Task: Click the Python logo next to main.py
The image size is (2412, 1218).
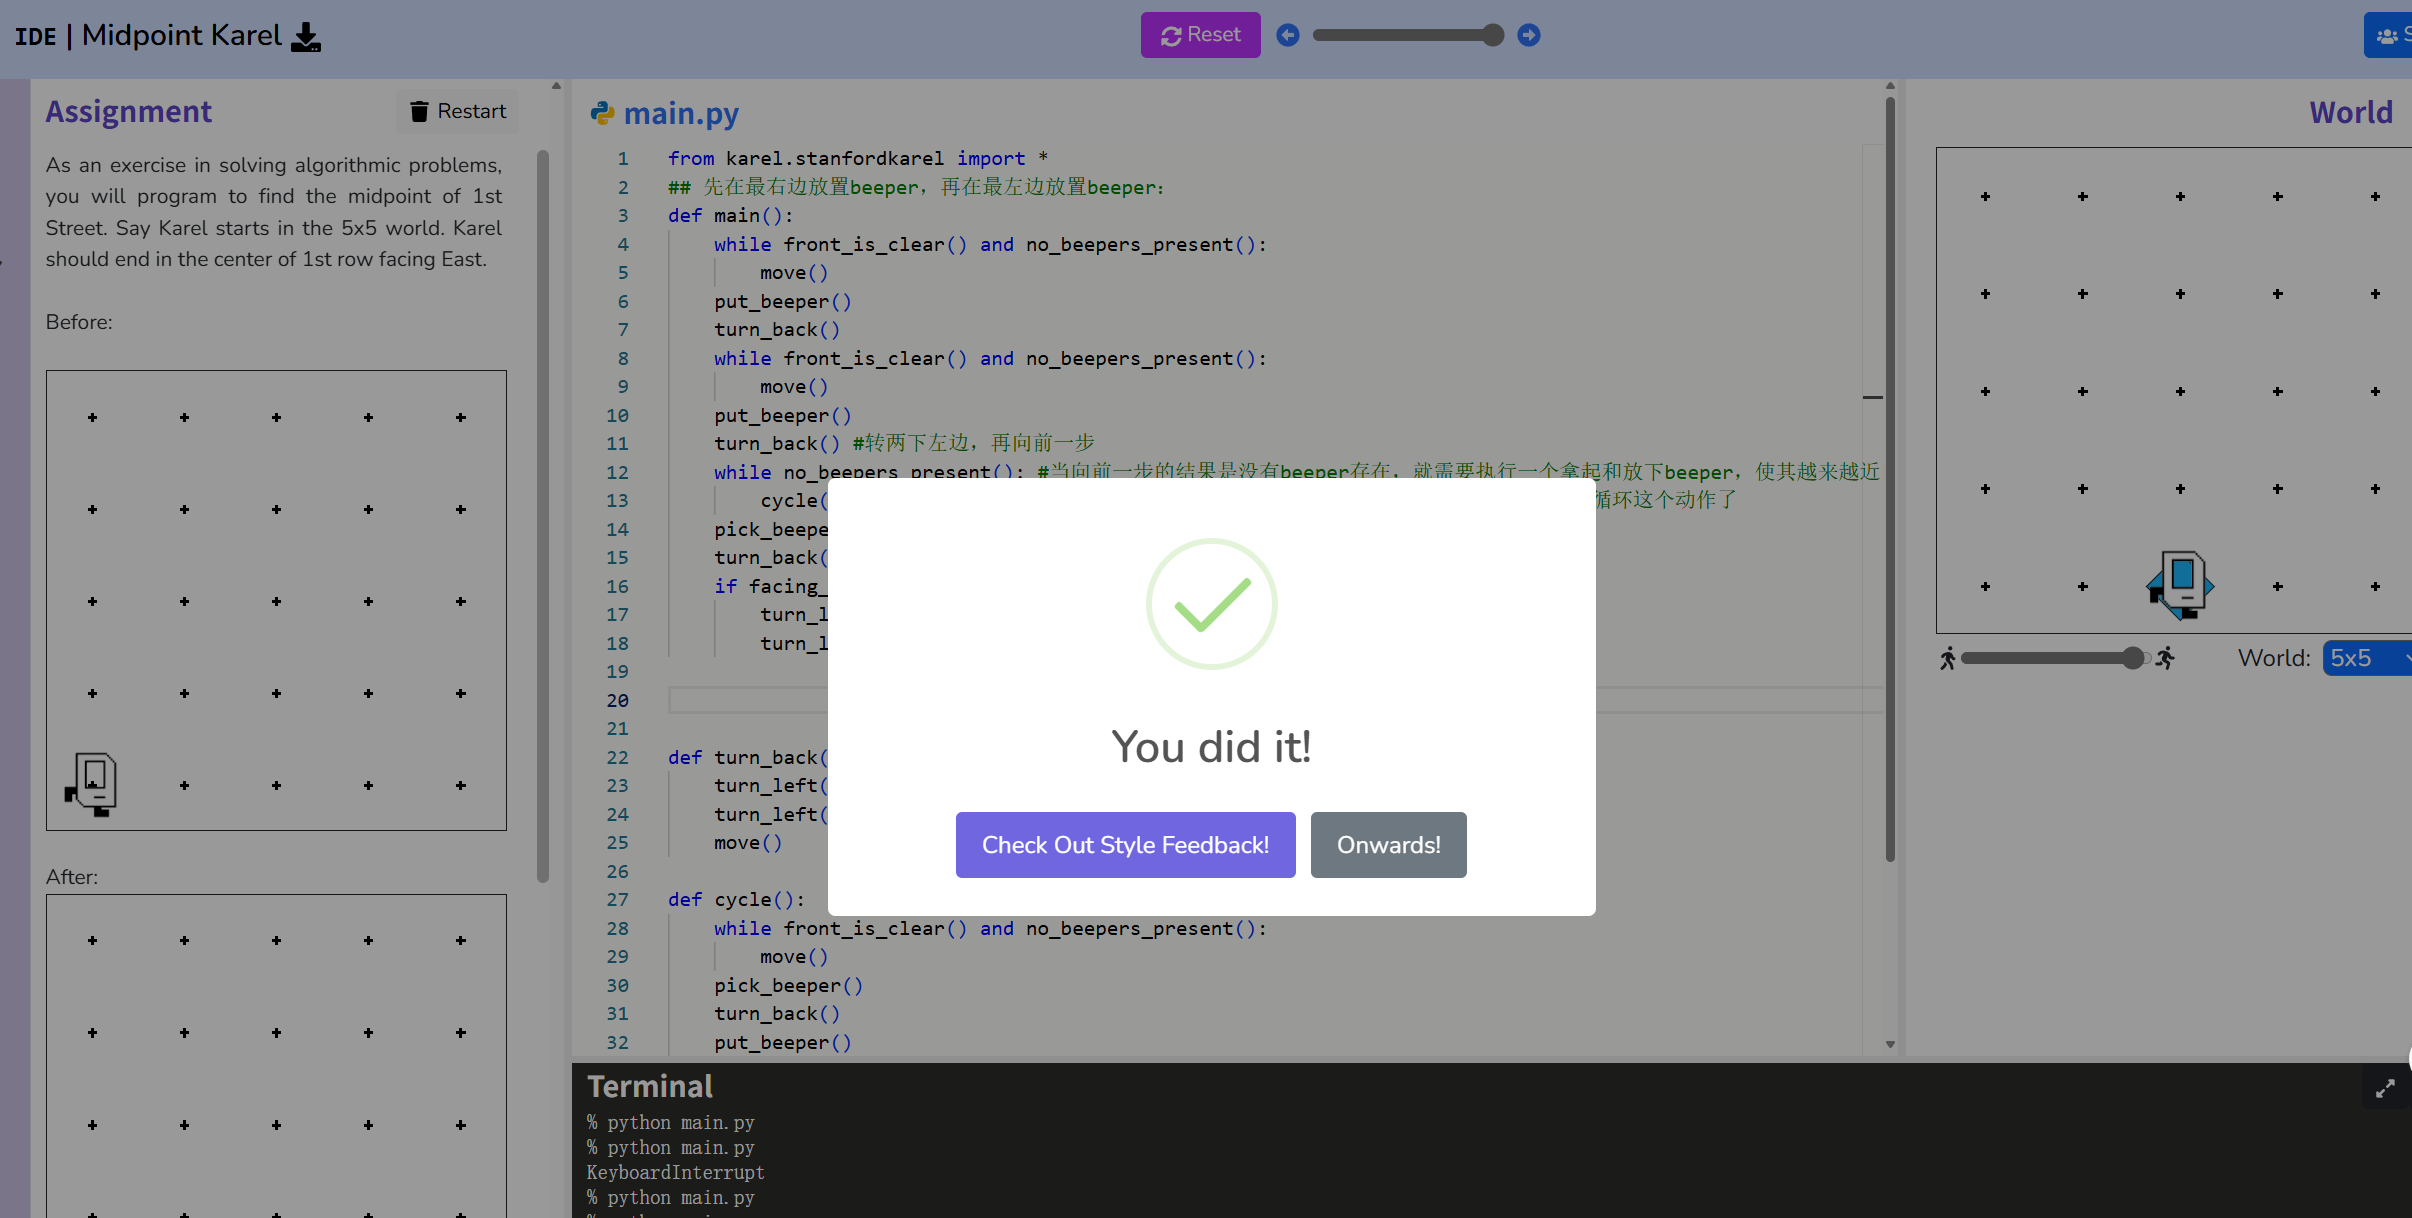Action: click(602, 113)
